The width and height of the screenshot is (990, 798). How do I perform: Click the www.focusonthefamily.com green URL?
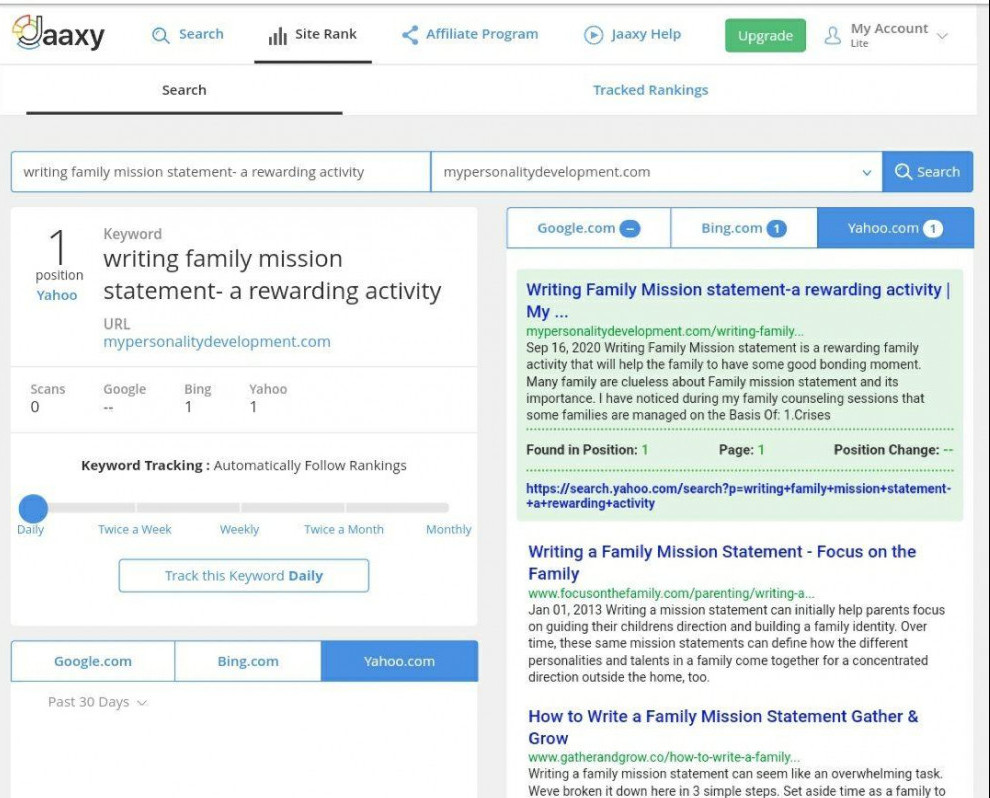(671, 593)
